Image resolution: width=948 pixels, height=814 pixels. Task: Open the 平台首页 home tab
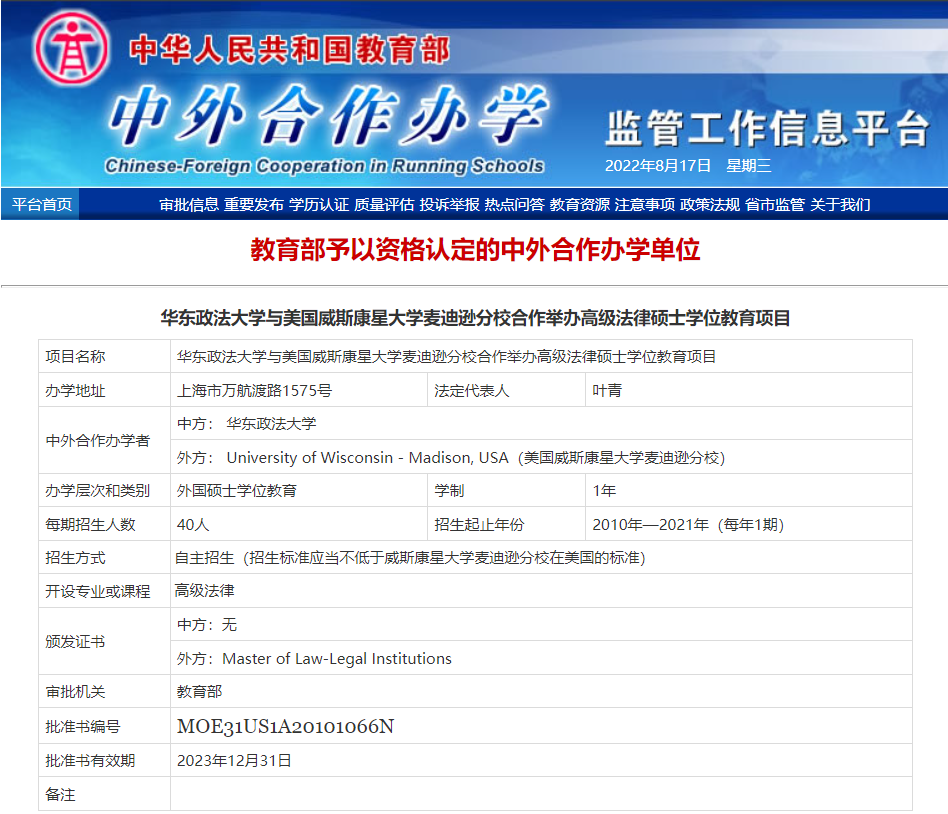pyautogui.click(x=42, y=204)
